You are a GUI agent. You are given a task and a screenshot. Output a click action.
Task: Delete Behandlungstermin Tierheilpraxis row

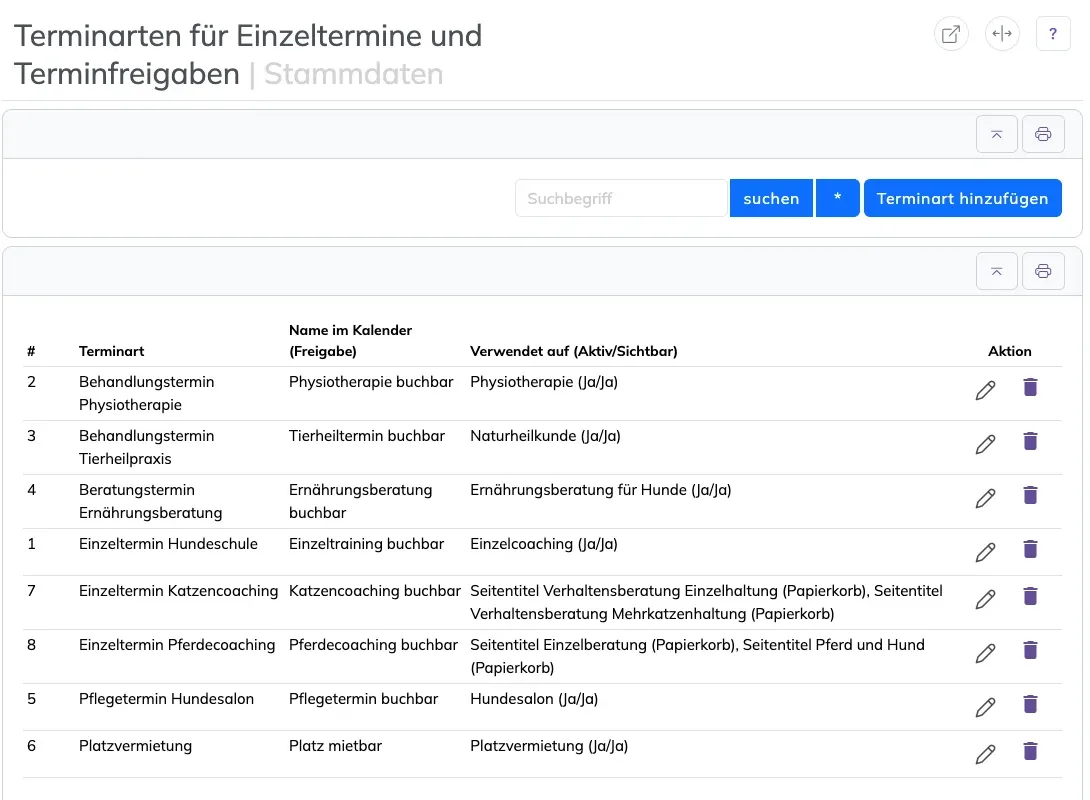tap(1030, 441)
